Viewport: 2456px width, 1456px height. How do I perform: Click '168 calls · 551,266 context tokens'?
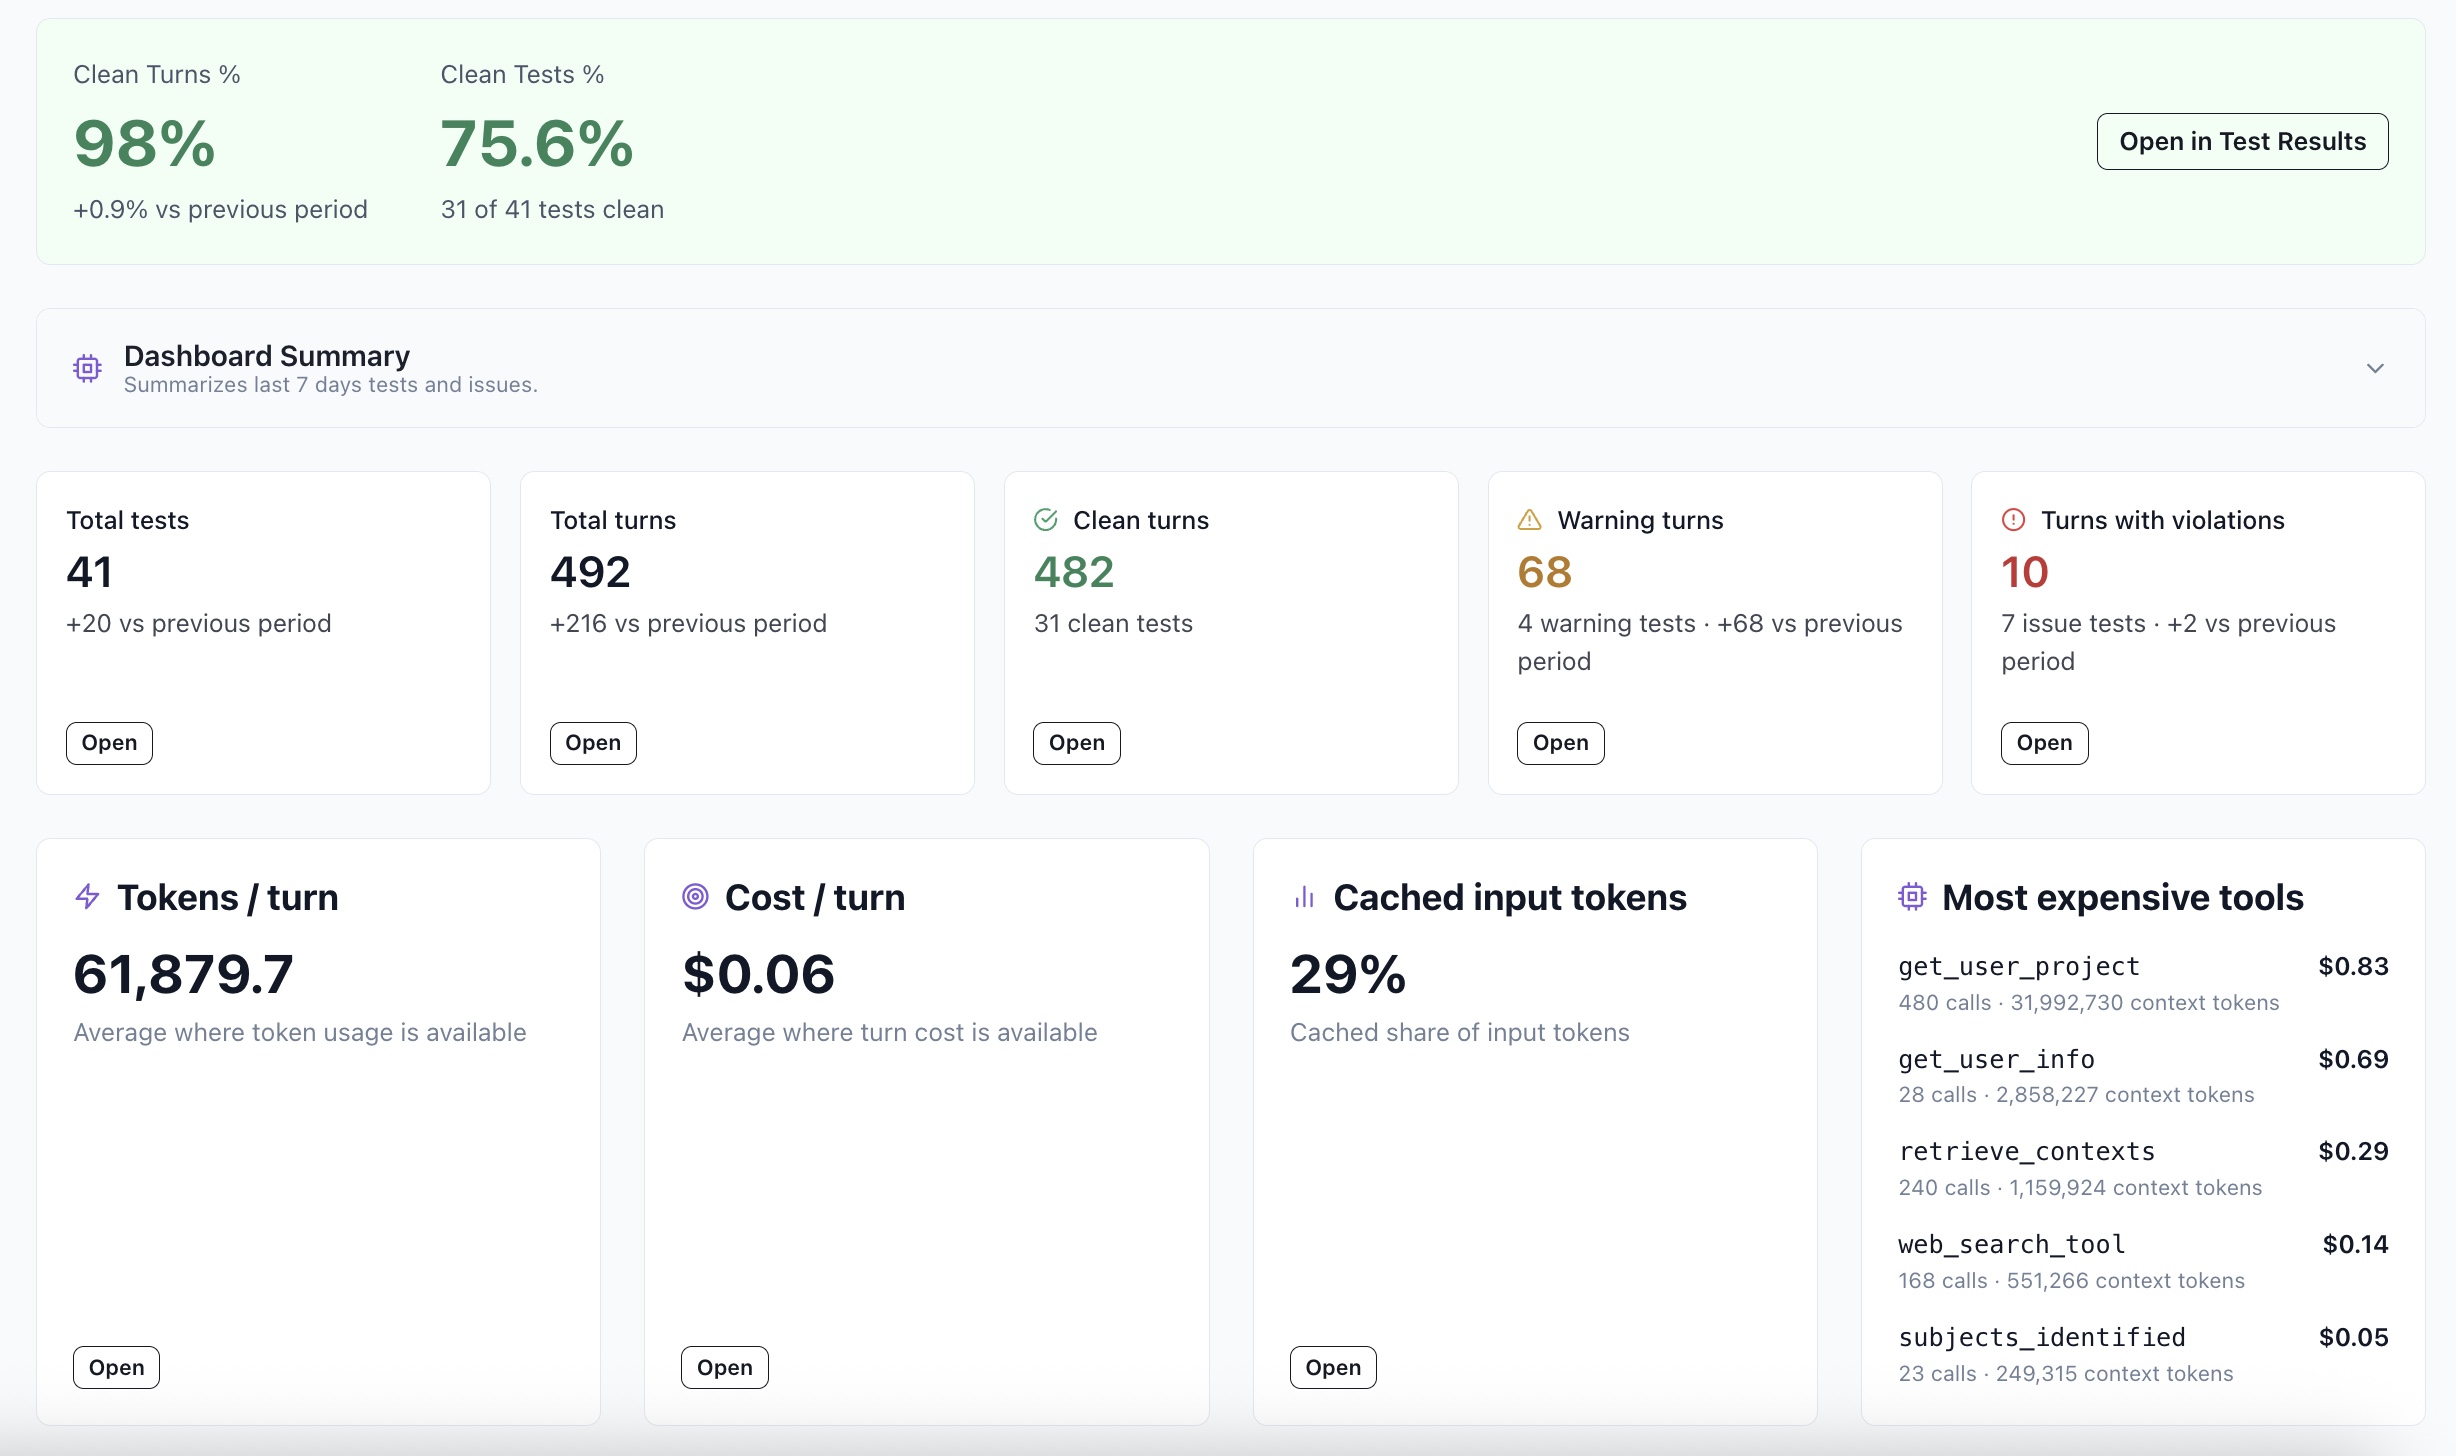point(2071,1281)
